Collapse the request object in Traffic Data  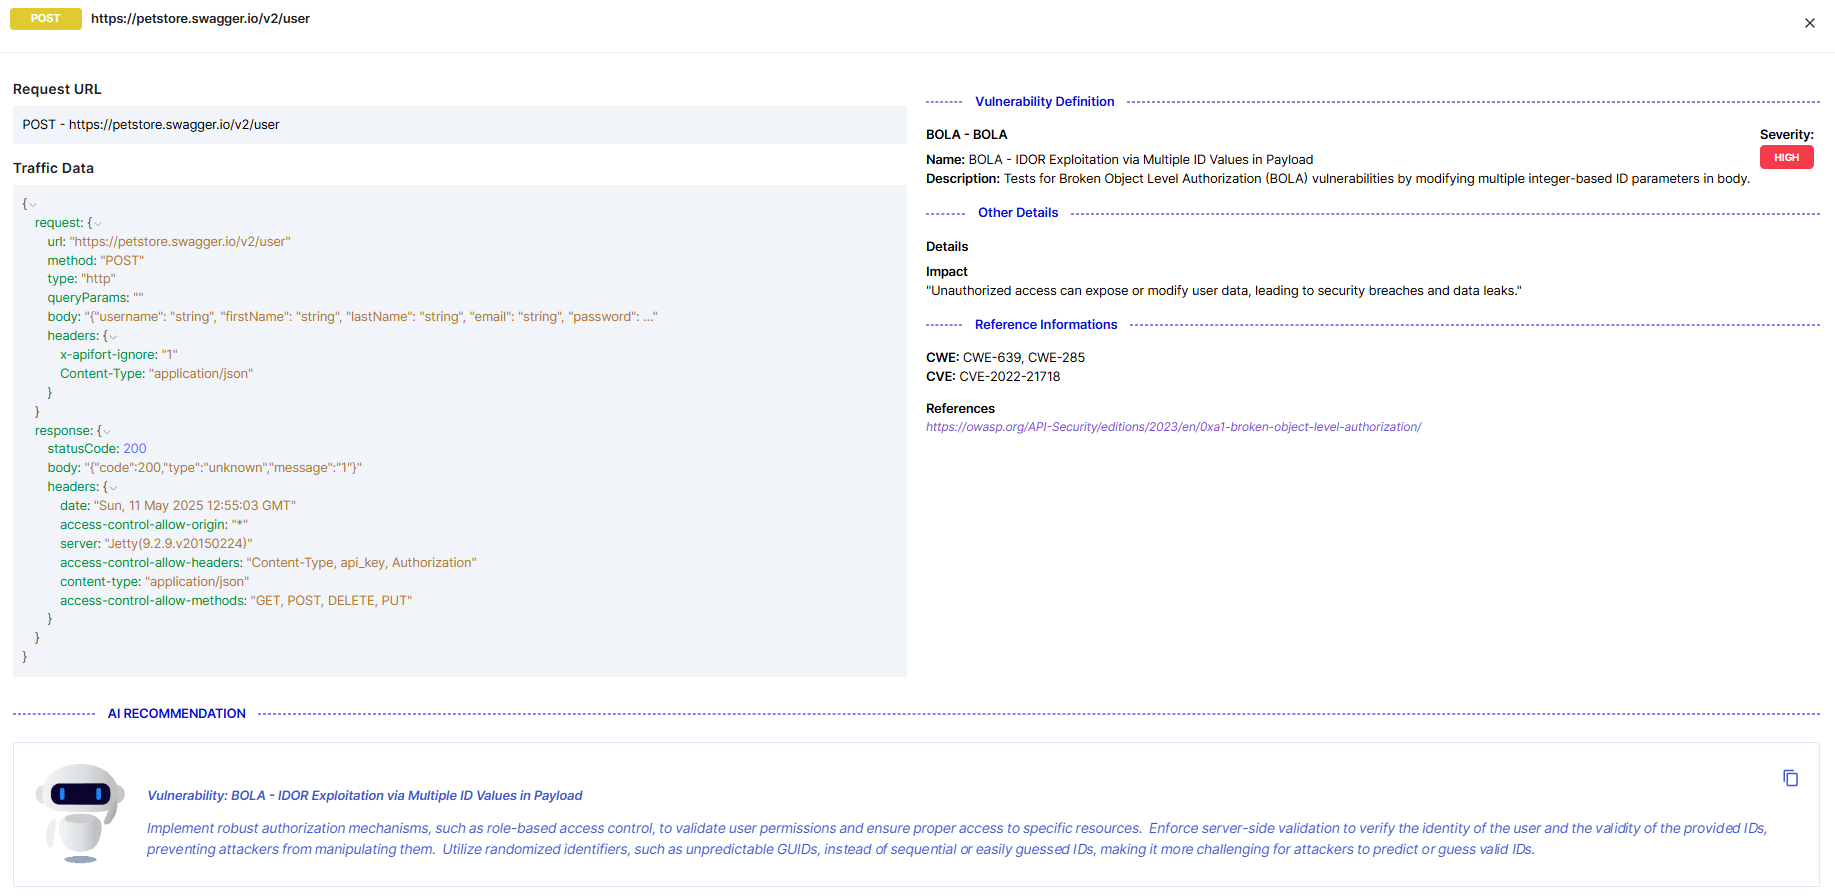(97, 224)
